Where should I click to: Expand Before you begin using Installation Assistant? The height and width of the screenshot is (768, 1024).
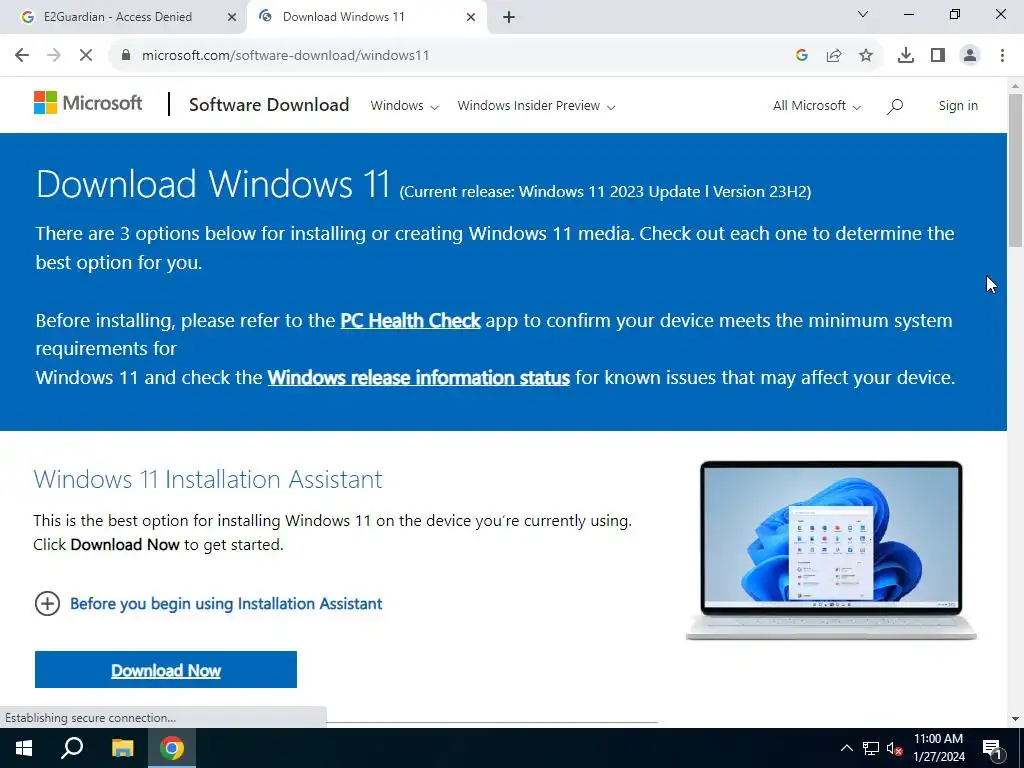208,603
